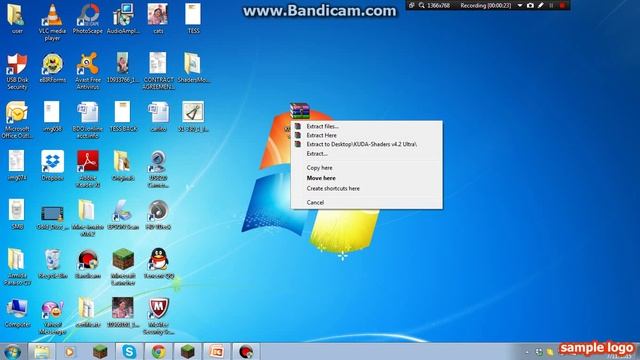The width and height of the screenshot is (640, 360).
Task: Switch to Bandicam on the taskbar
Action: tap(246, 351)
